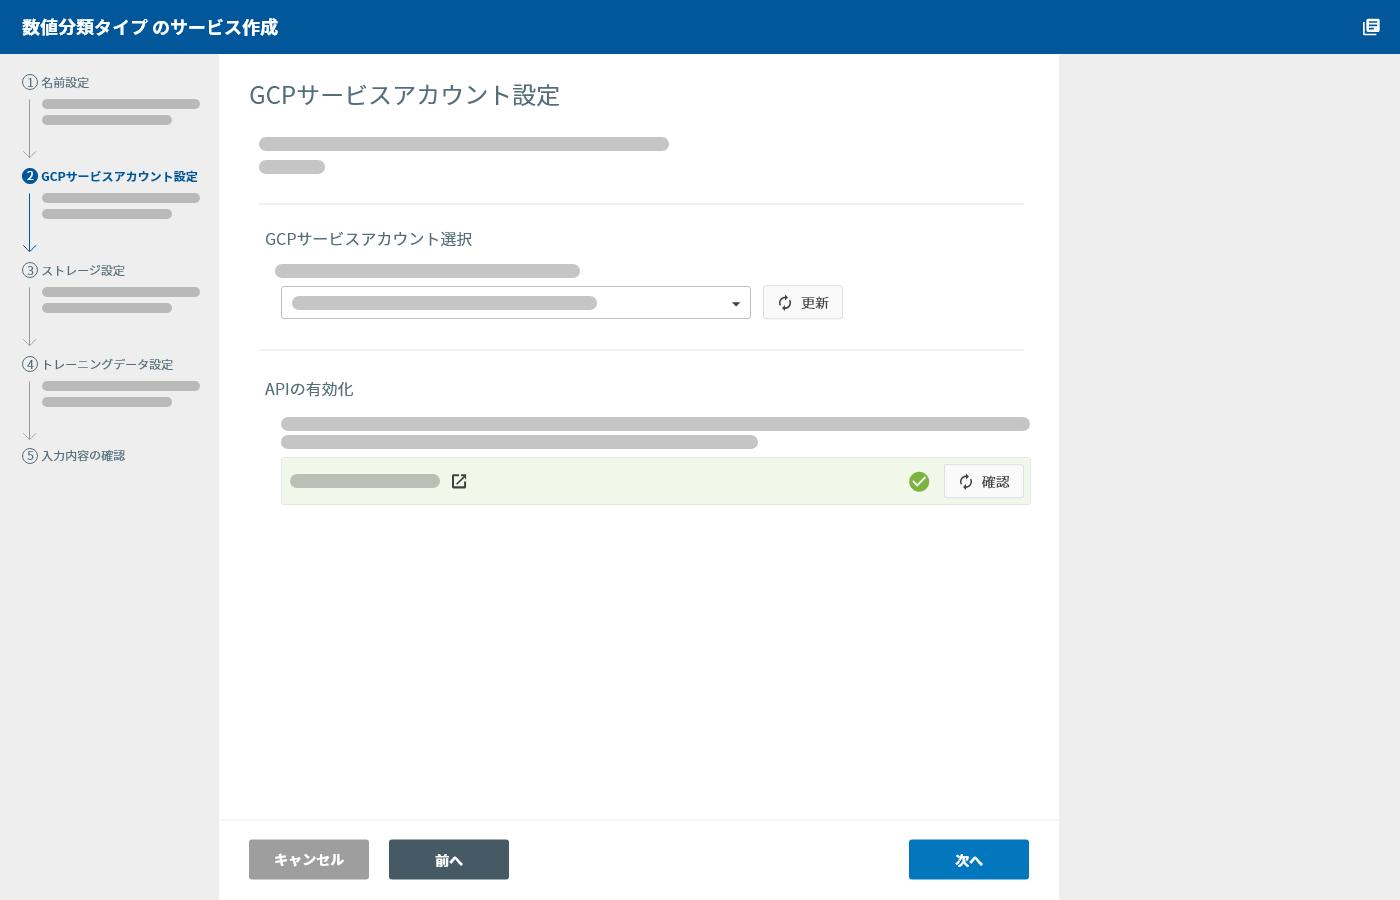This screenshot has width=1400, height=900.
Task: Open the documentation icon in header
Action: [1371, 27]
